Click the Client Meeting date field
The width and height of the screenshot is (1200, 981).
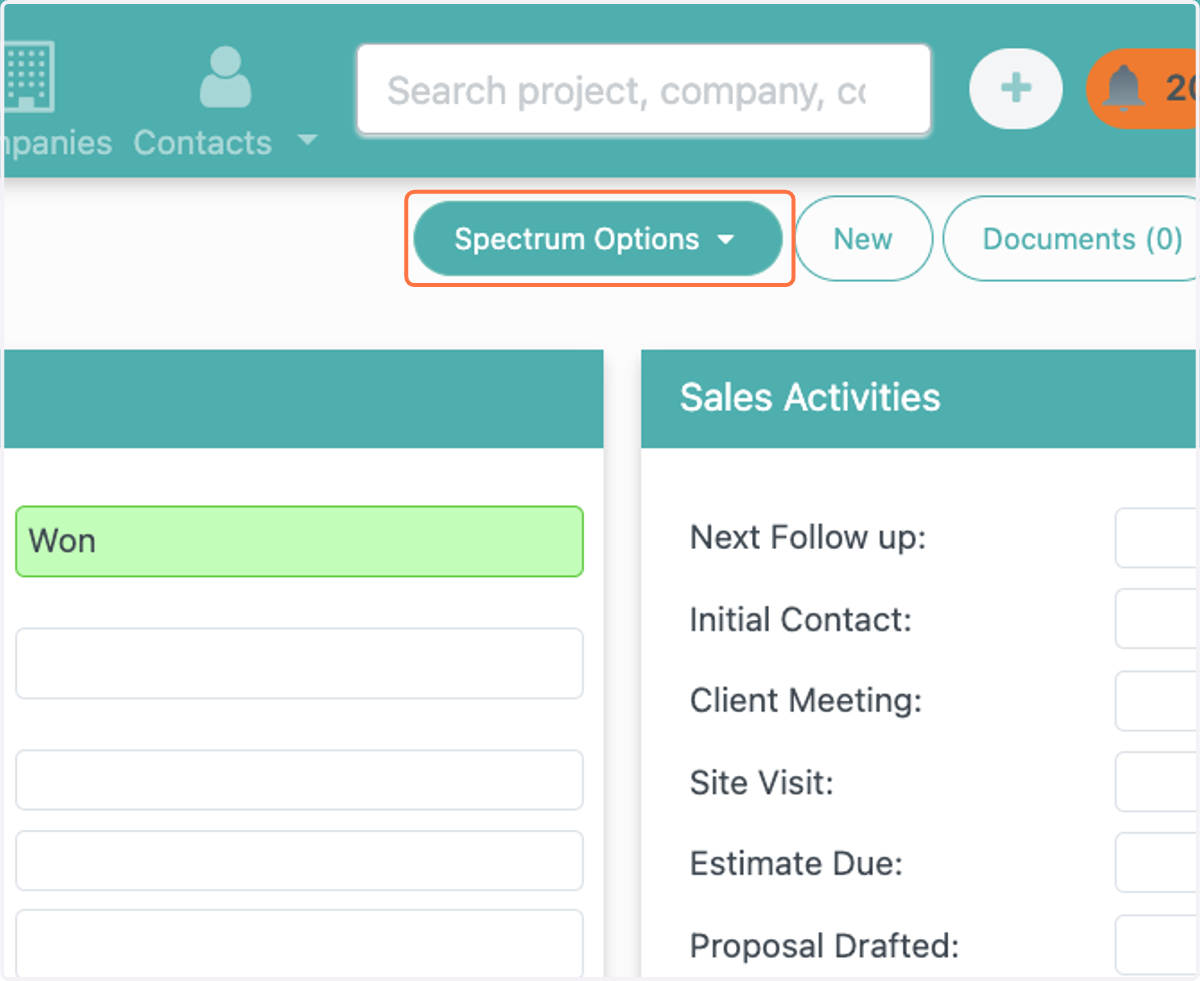tap(1157, 700)
